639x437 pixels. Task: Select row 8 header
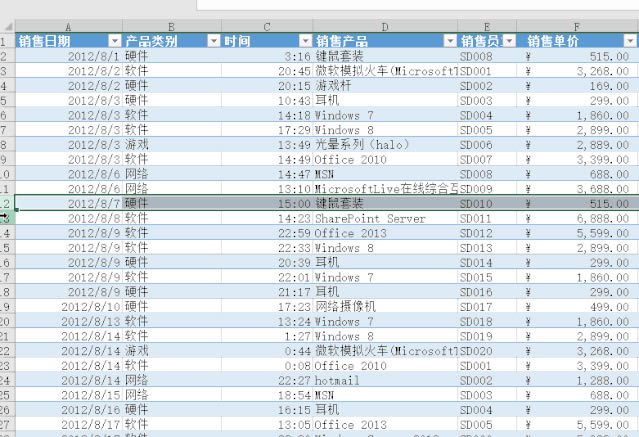pos(7,144)
